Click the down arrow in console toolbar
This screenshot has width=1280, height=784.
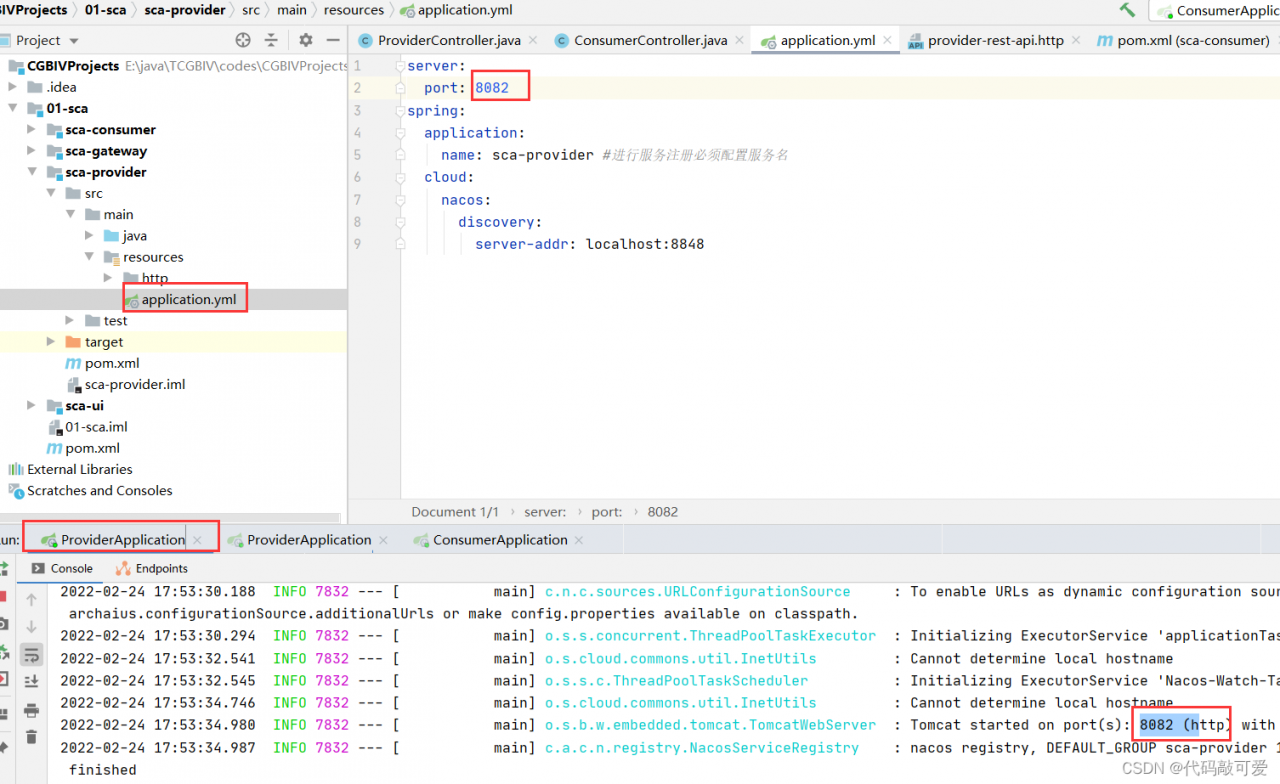point(31,627)
